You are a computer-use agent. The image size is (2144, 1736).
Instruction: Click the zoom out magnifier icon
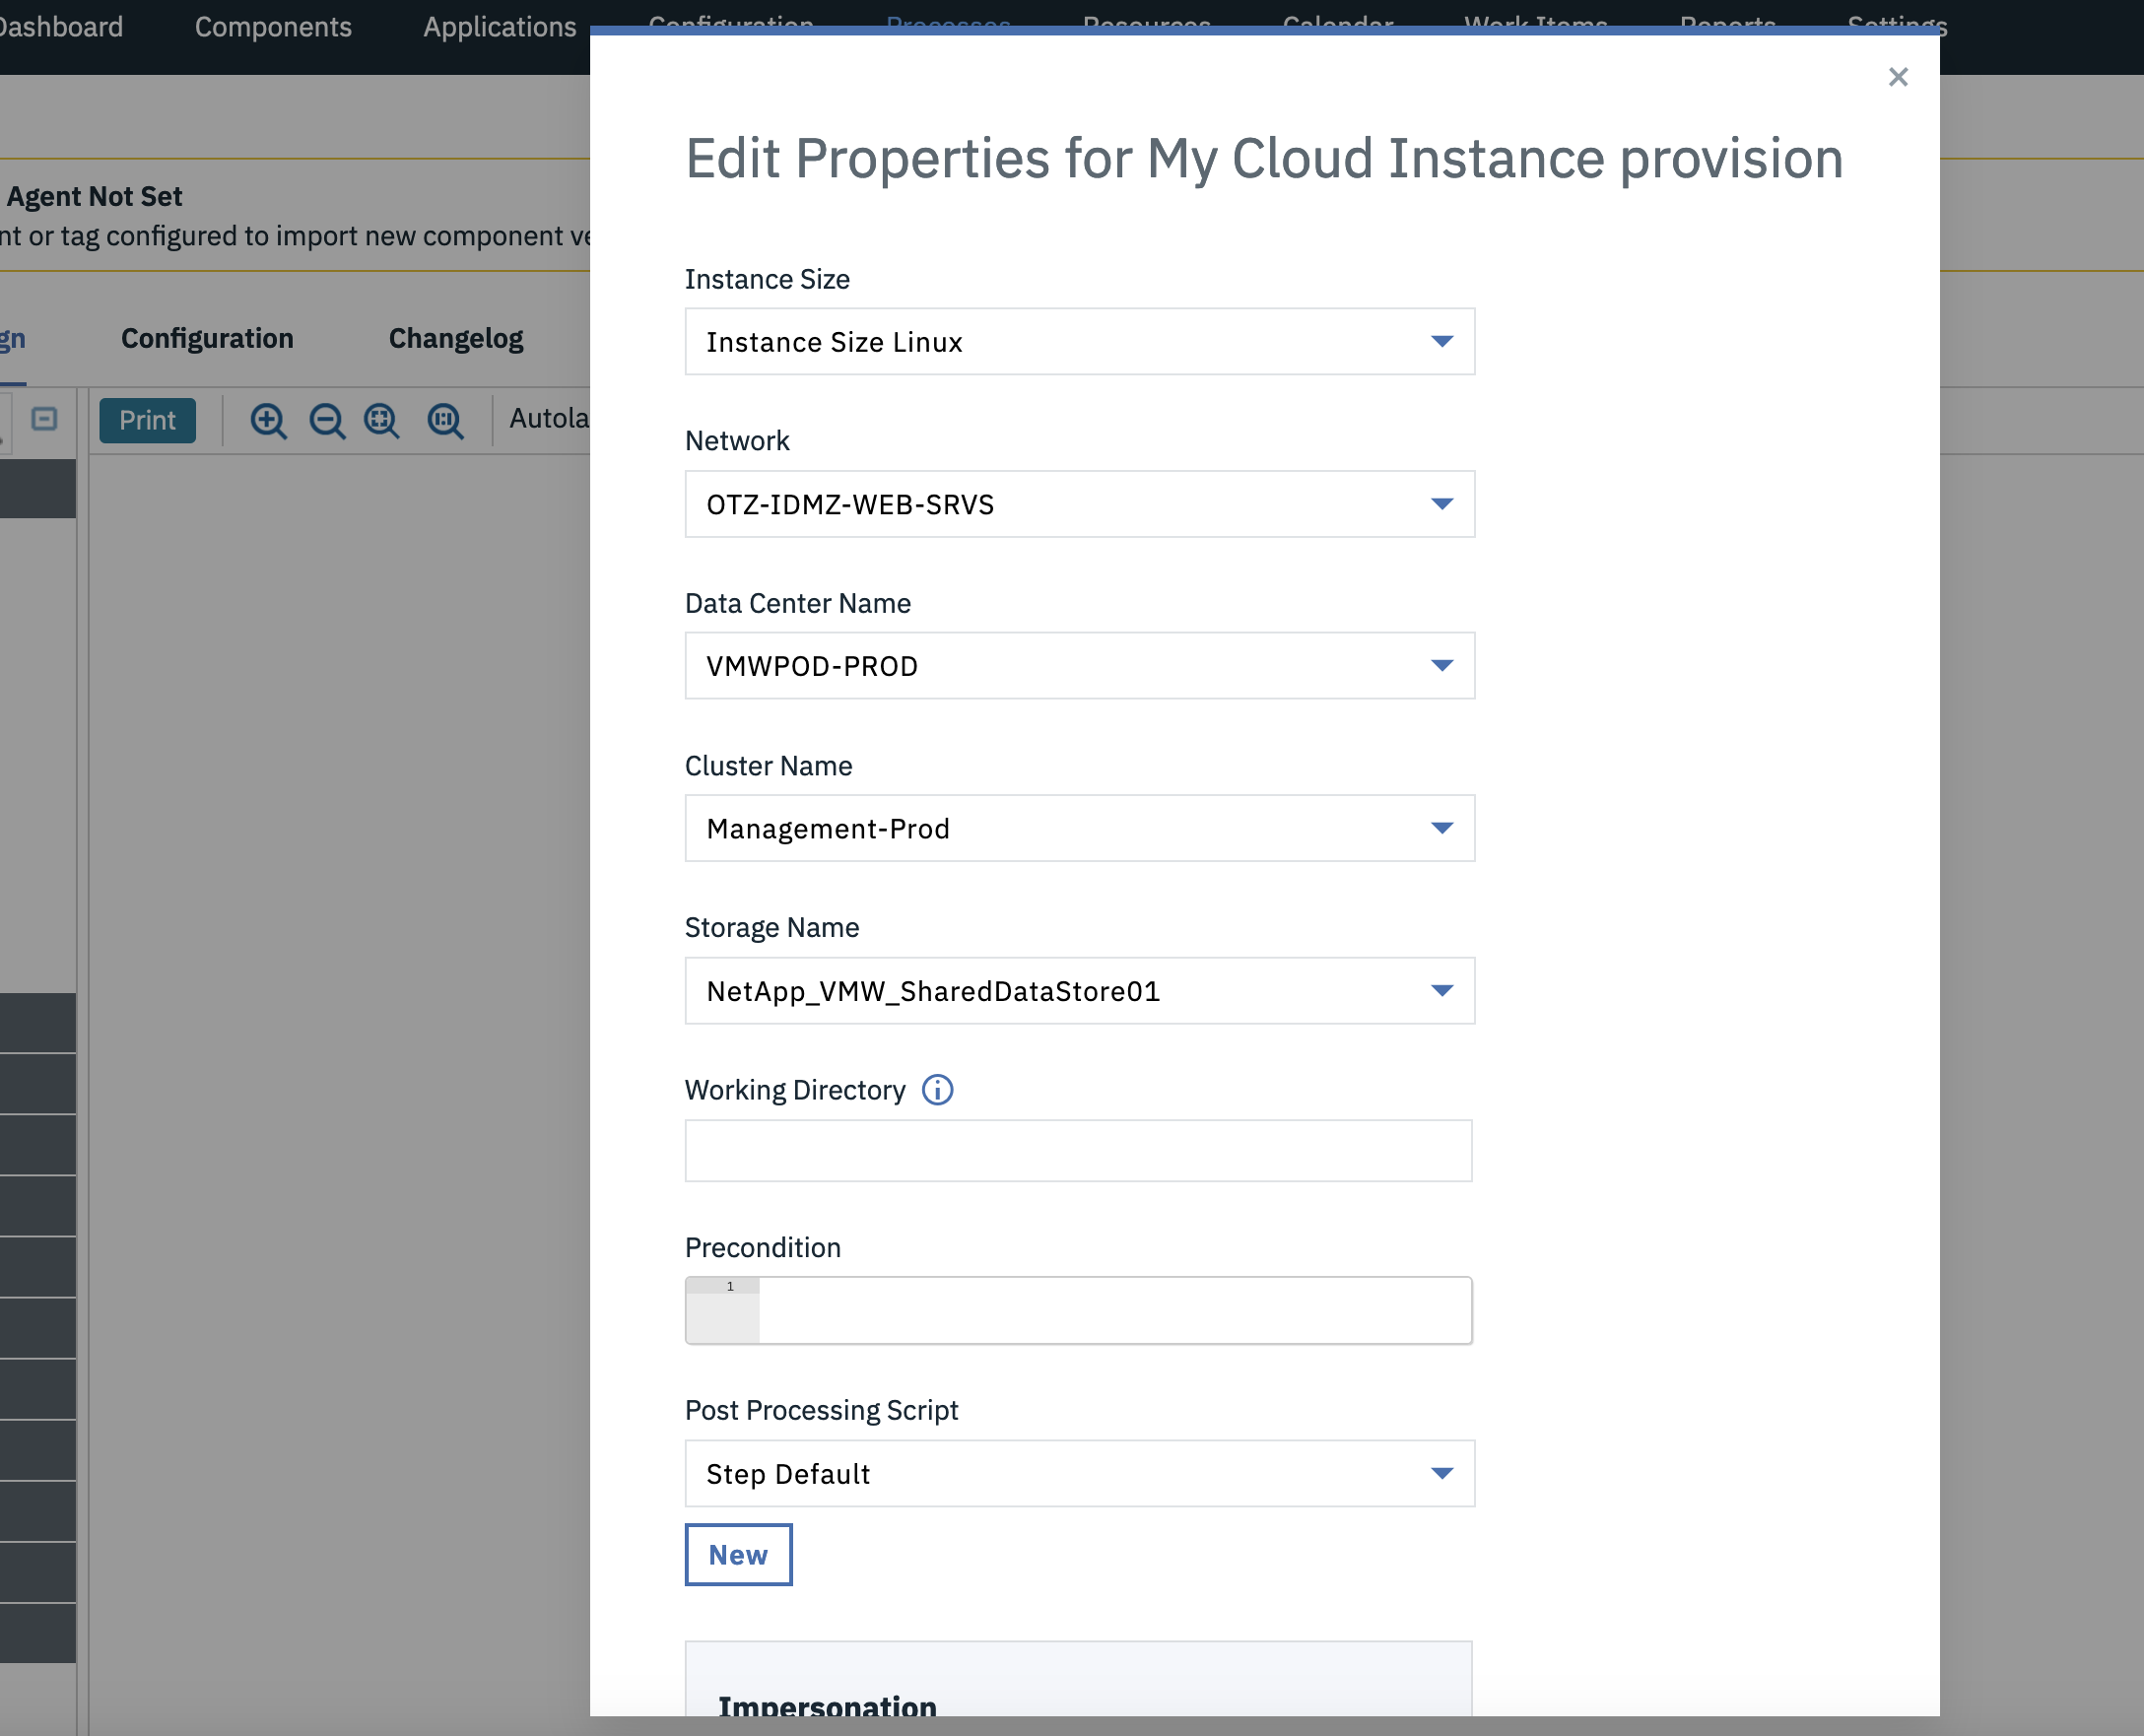pos(326,420)
